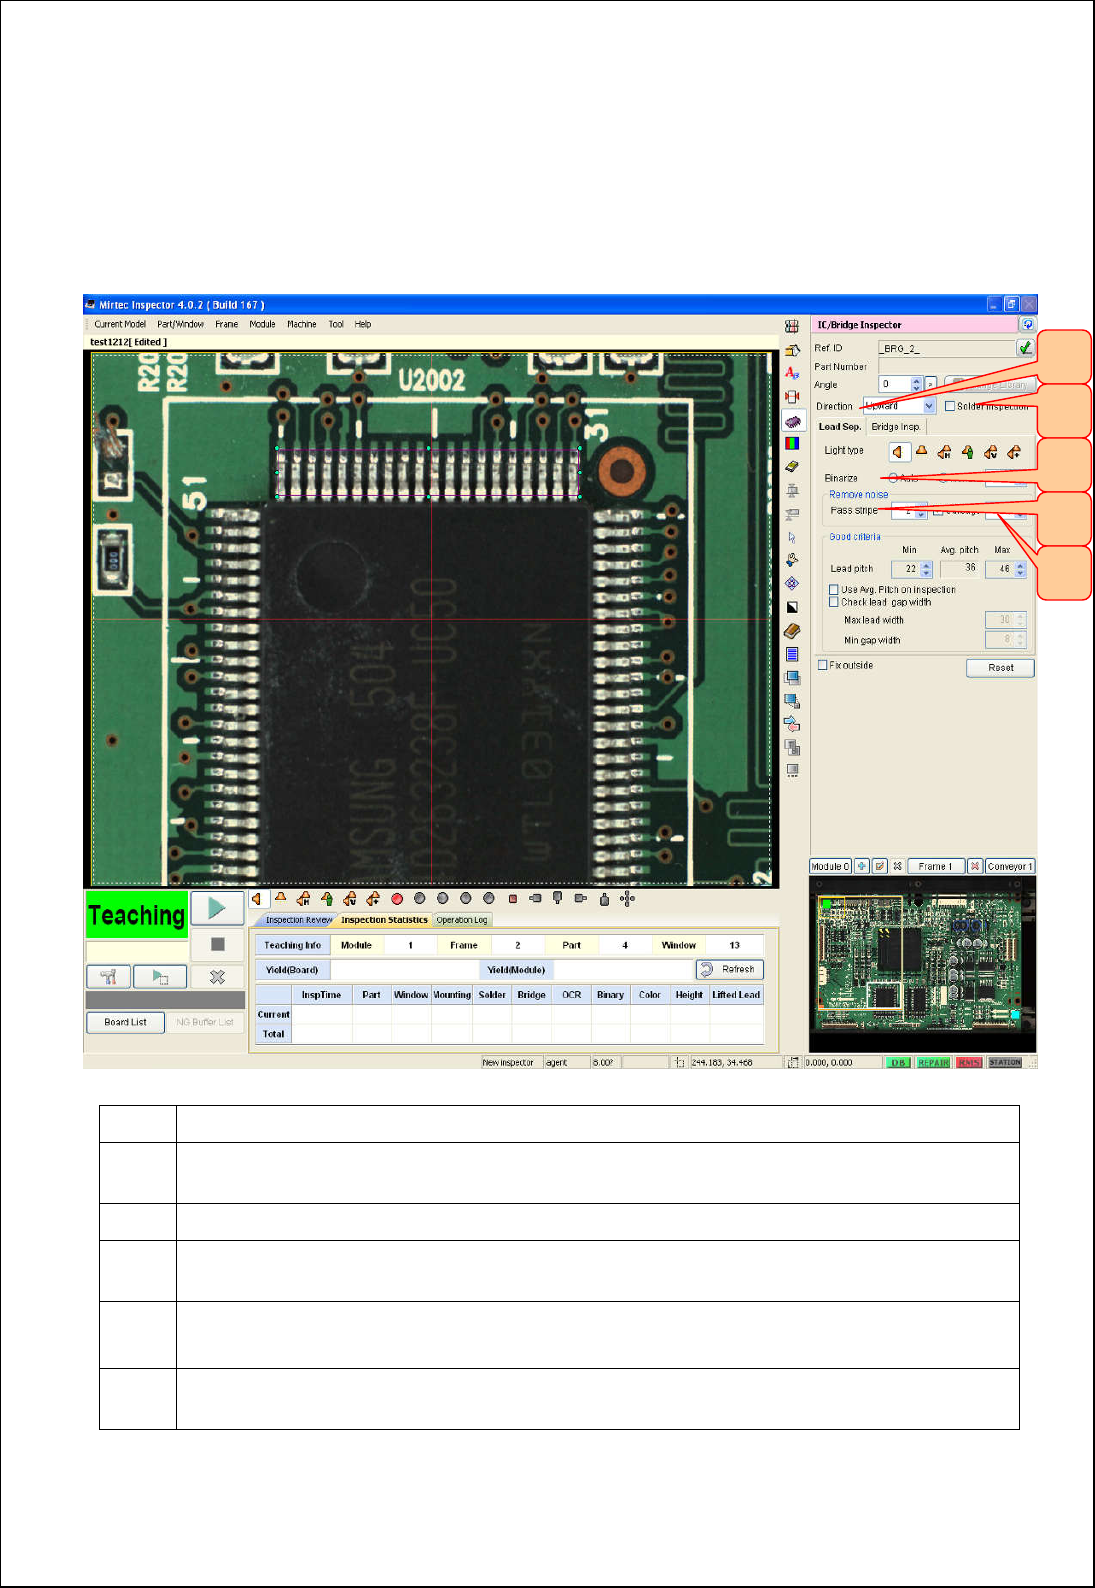Select the first highlighted Light type icon
Screen dimensions: 1095x1588
[898, 452]
